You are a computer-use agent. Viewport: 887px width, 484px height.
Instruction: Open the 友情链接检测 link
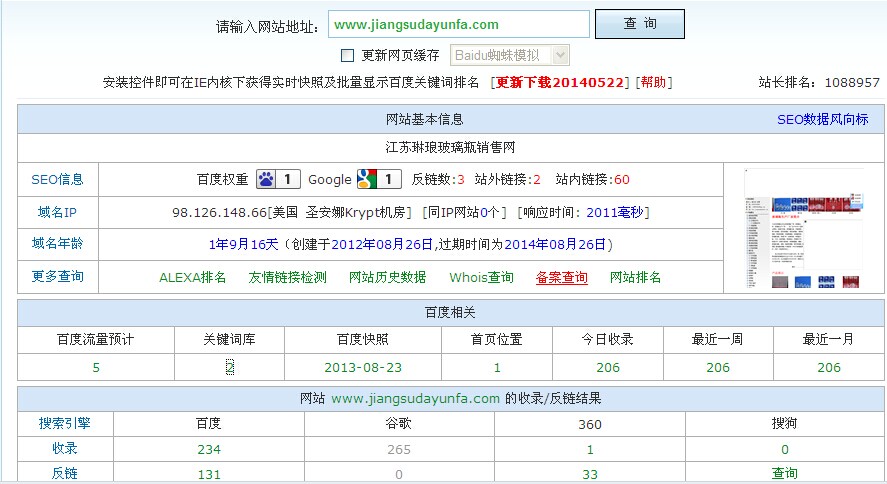click(x=287, y=277)
